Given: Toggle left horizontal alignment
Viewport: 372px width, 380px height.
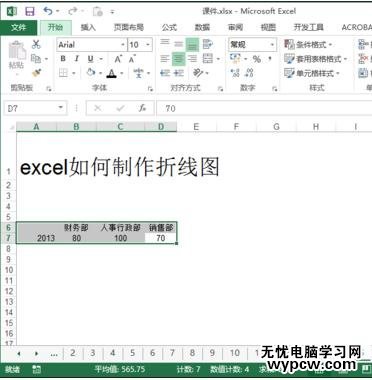Looking at the screenshot, I should pos(165,59).
